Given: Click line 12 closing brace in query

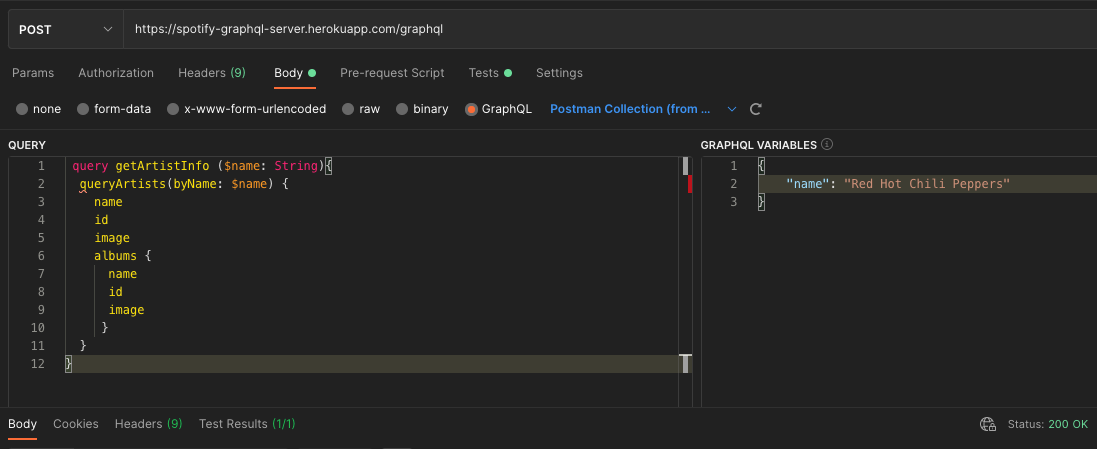Looking at the screenshot, I should coord(69,364).
